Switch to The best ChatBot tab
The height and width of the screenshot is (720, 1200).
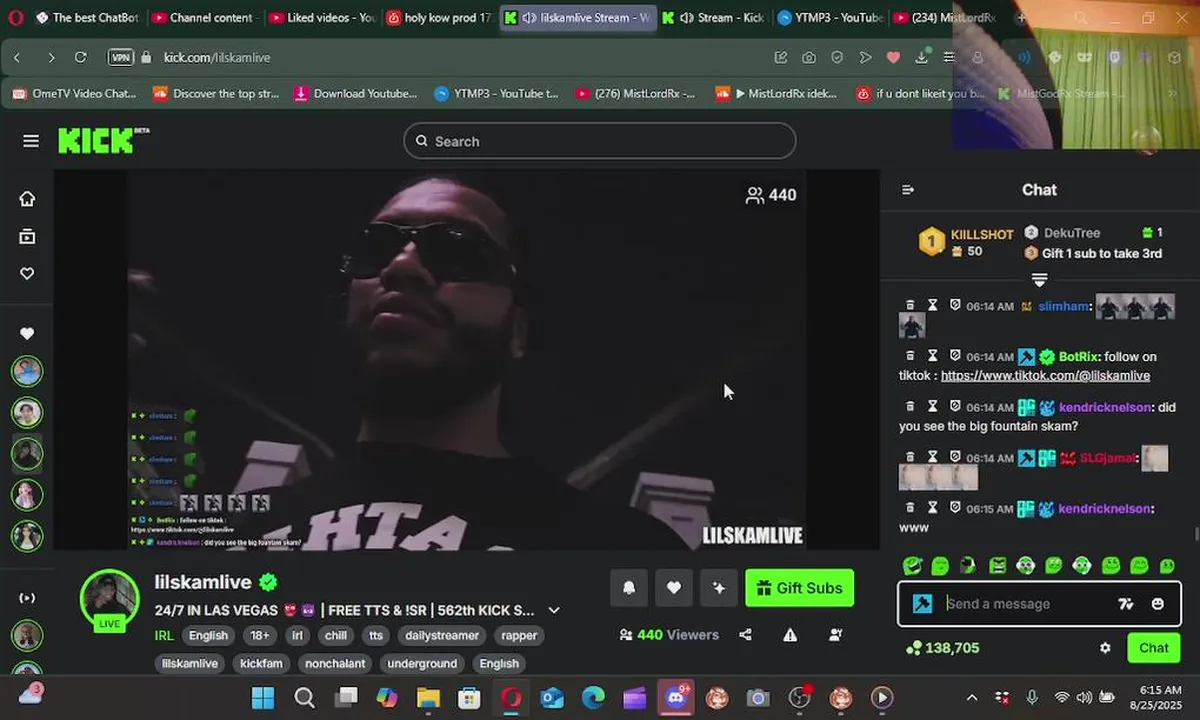(x=86, y=18)
